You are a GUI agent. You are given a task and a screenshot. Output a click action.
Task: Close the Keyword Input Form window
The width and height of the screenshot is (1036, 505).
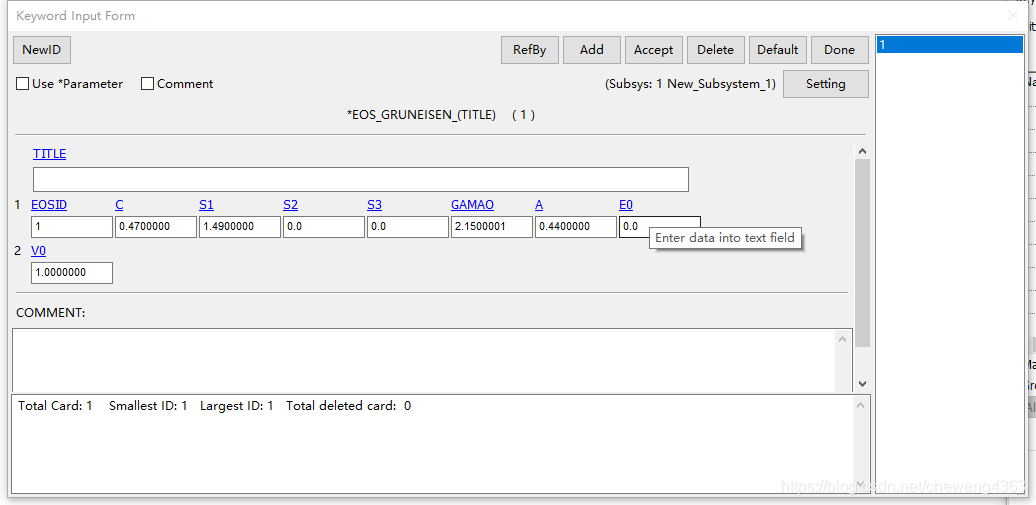pyautogui.click(x=1012, y=15)
